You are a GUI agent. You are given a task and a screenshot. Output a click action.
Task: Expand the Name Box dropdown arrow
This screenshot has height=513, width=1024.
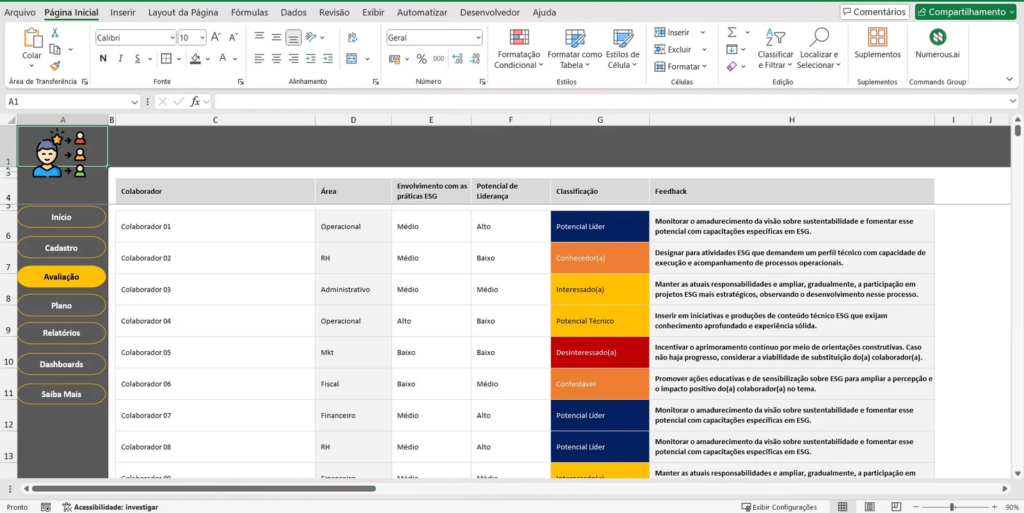tap(134, 102)
